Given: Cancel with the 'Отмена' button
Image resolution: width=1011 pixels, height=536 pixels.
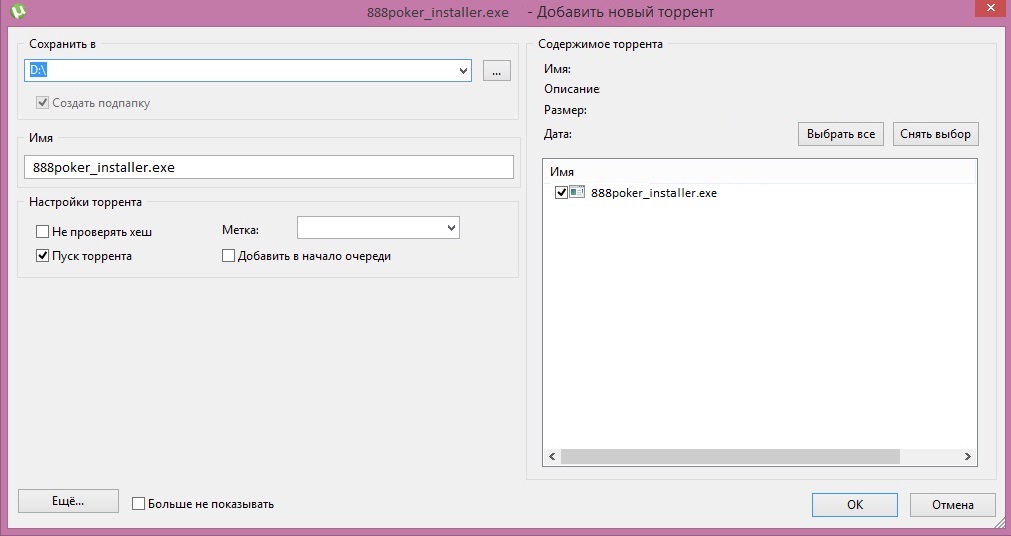Looking at the screenshot, I should tap(953, 504).
